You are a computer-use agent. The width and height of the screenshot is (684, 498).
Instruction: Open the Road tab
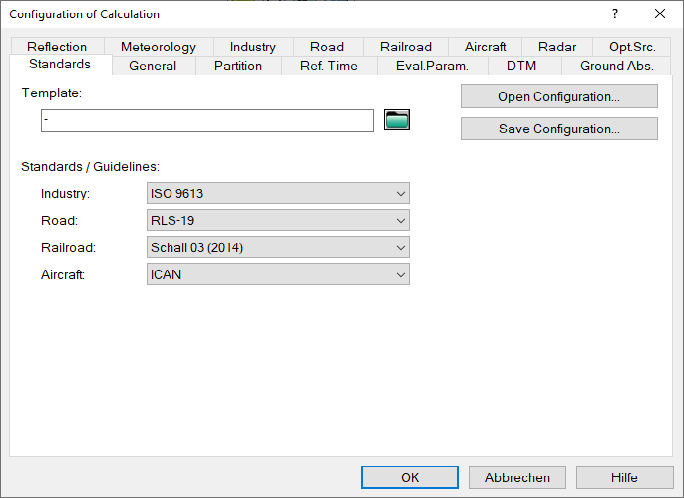coord(327,47)
